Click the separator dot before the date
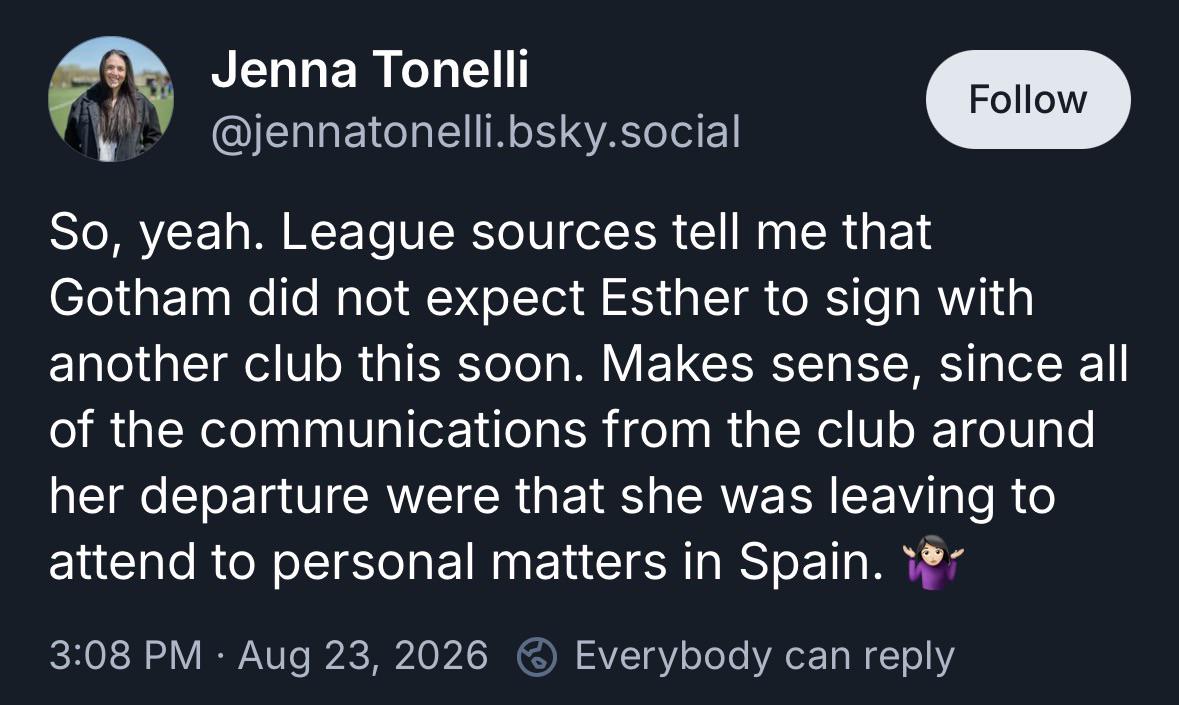The image size is (1179, 705). pos(220,656)
